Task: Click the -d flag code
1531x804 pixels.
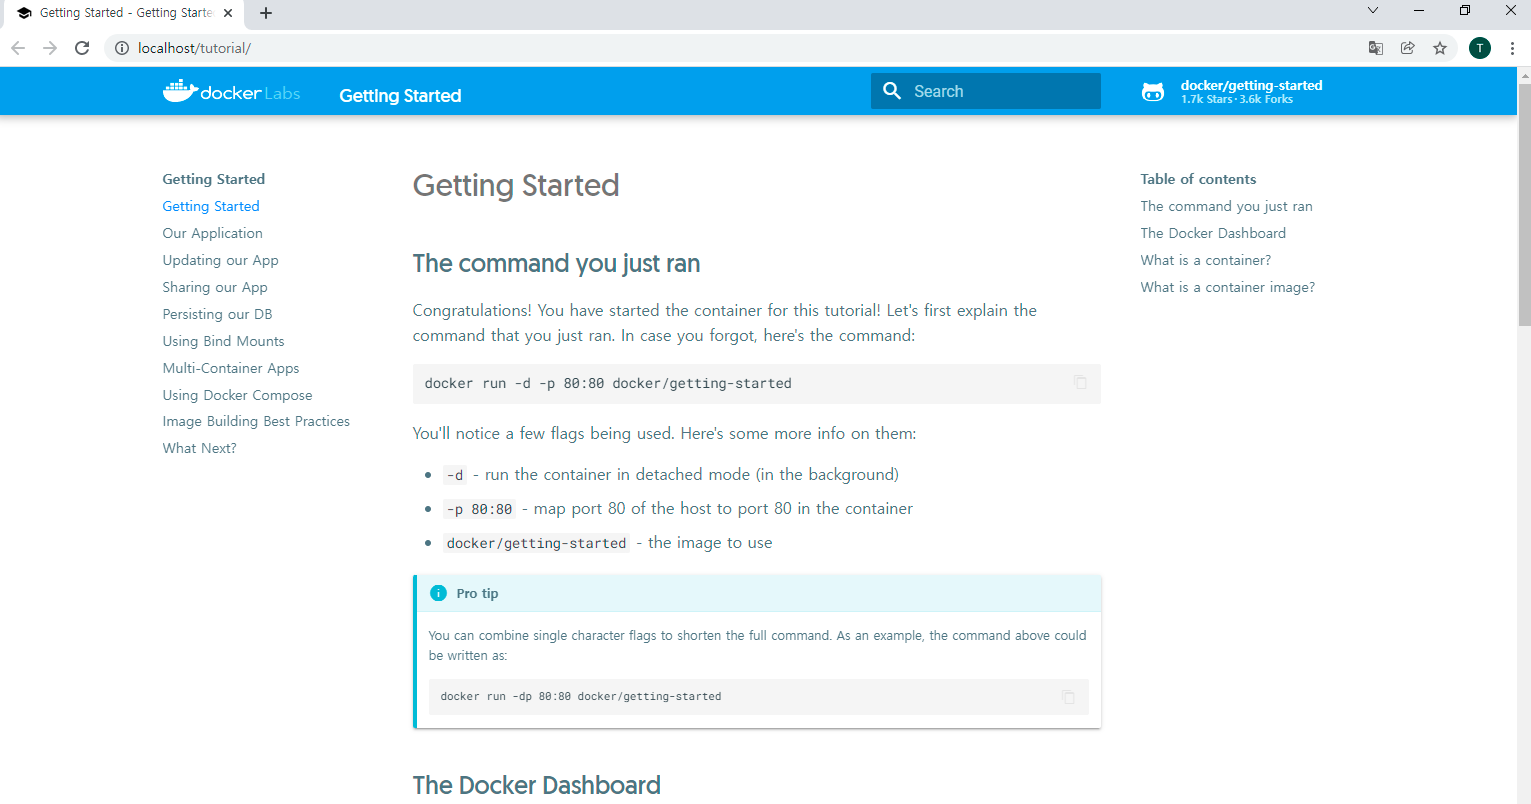Action: pyautogui.click(x=455, y=475)
